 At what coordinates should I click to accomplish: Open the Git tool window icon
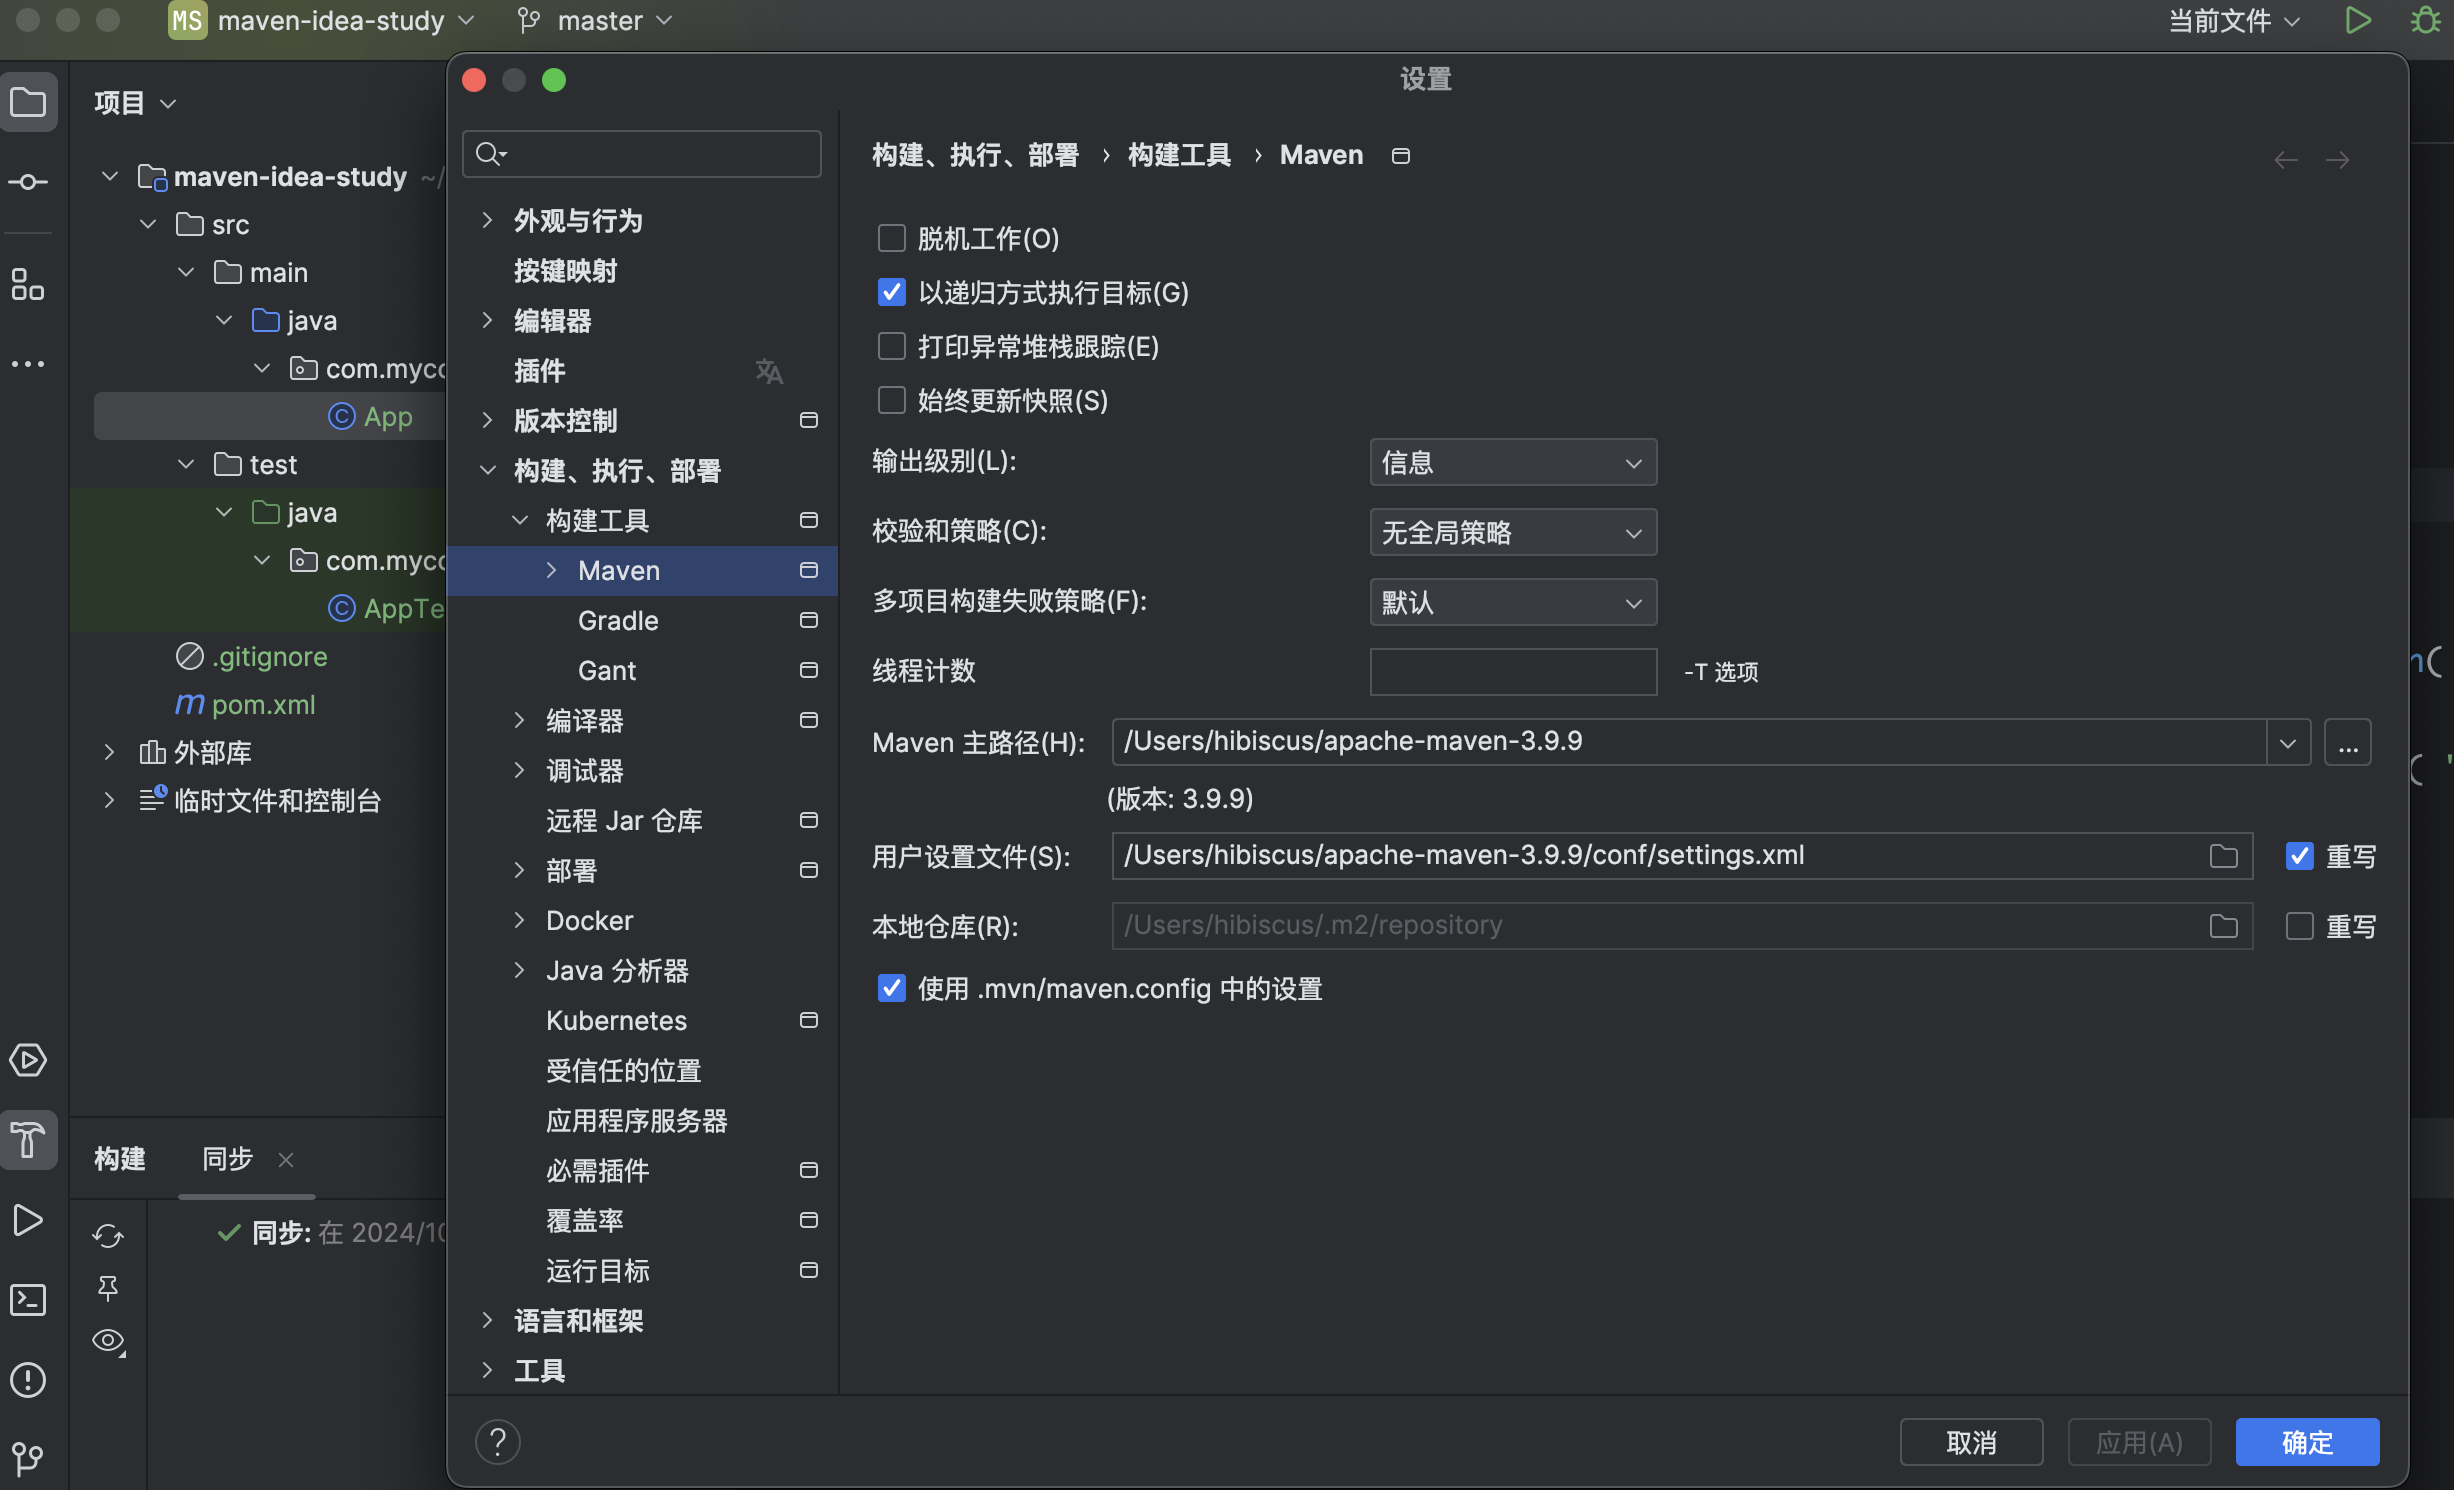point(28,1458)
